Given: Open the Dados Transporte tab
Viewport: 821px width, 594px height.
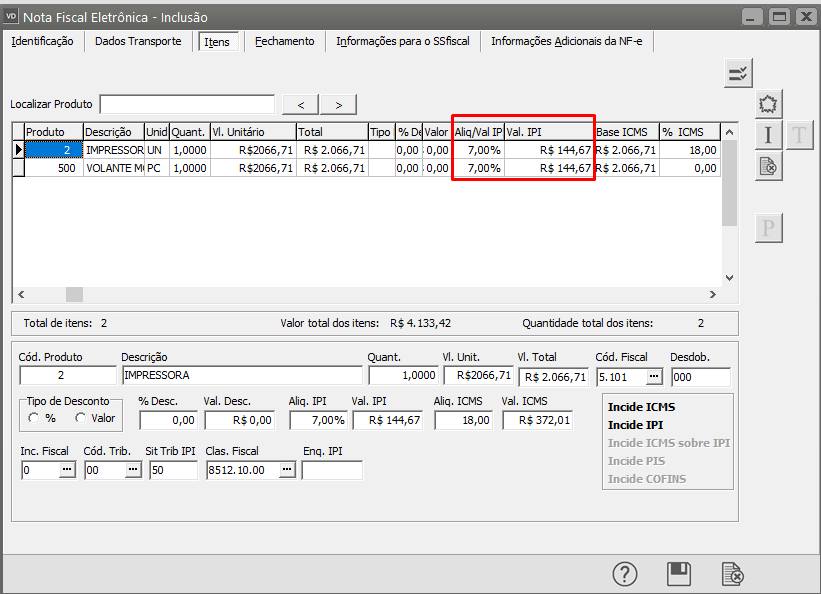Looking at the screenshot, I should point(138,41).
